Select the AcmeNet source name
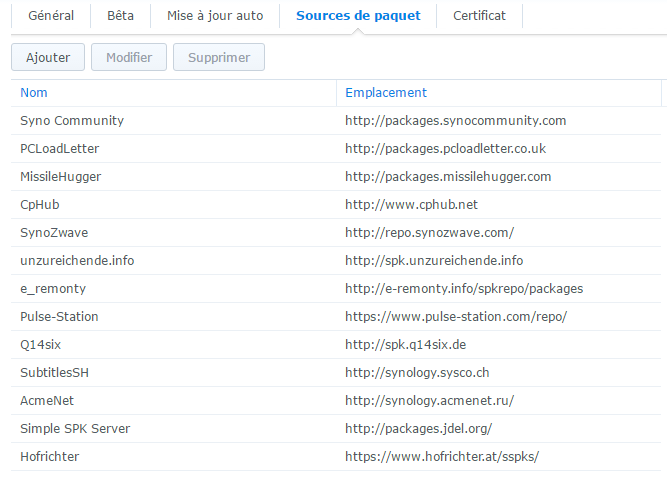667x493 pixels. coord(47,401)
